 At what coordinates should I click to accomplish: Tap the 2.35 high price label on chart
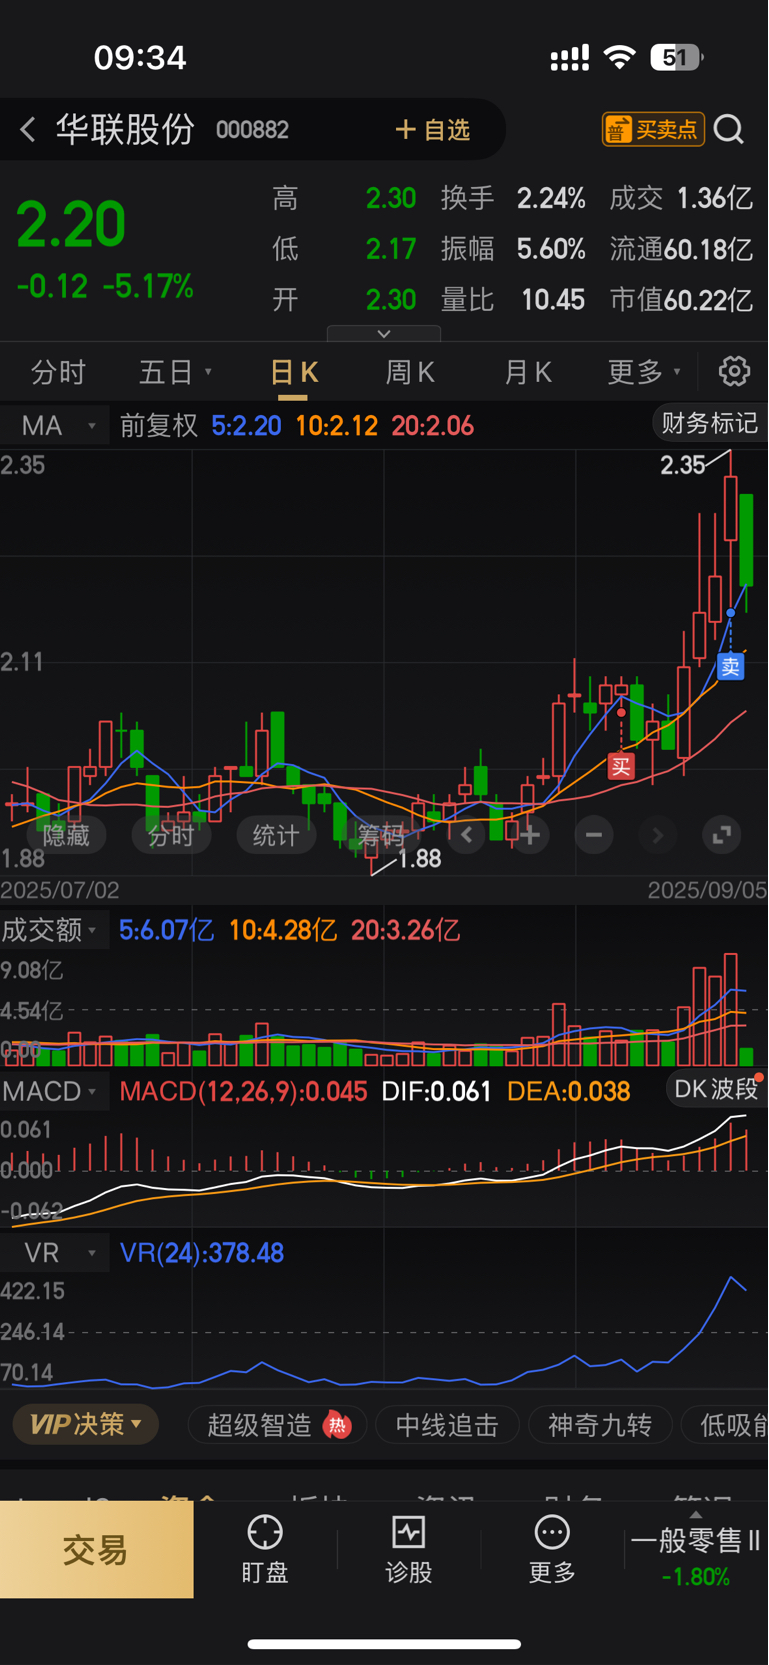683,465
